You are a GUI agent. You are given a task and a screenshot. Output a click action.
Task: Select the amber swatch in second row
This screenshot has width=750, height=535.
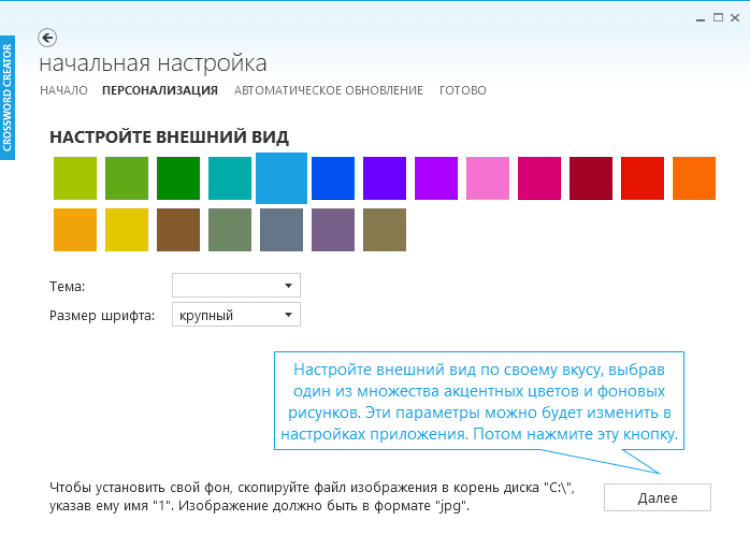pyautogui.click(x=75, y=229)
